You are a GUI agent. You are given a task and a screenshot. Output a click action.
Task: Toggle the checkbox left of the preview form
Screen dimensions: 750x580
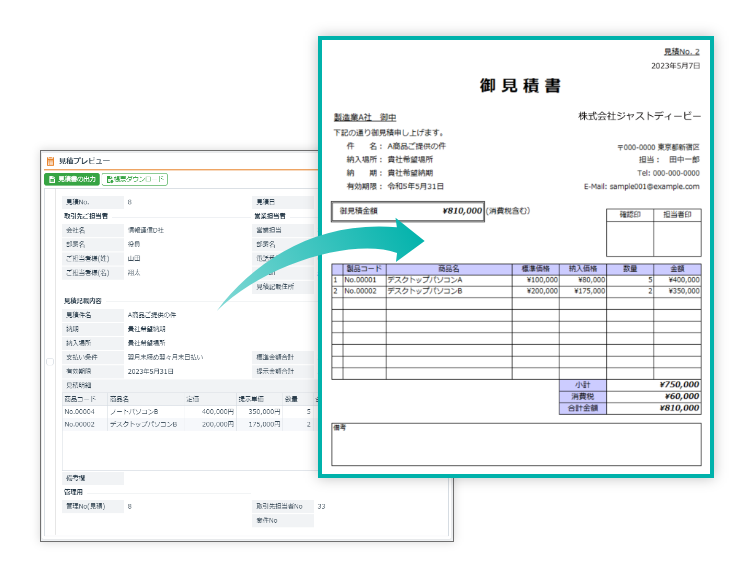click(x=51, y=362)
